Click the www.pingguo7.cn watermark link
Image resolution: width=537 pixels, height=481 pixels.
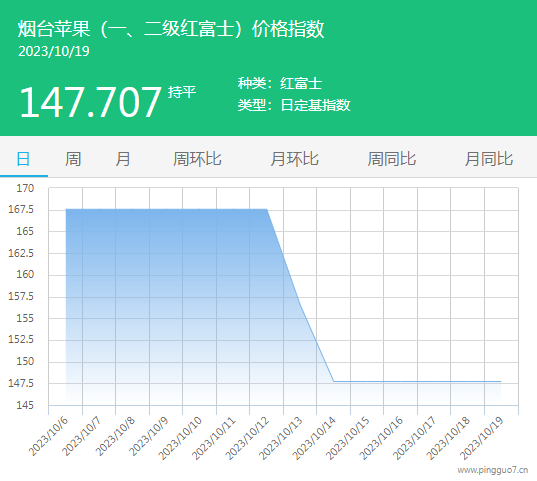(x=492, y=470)
